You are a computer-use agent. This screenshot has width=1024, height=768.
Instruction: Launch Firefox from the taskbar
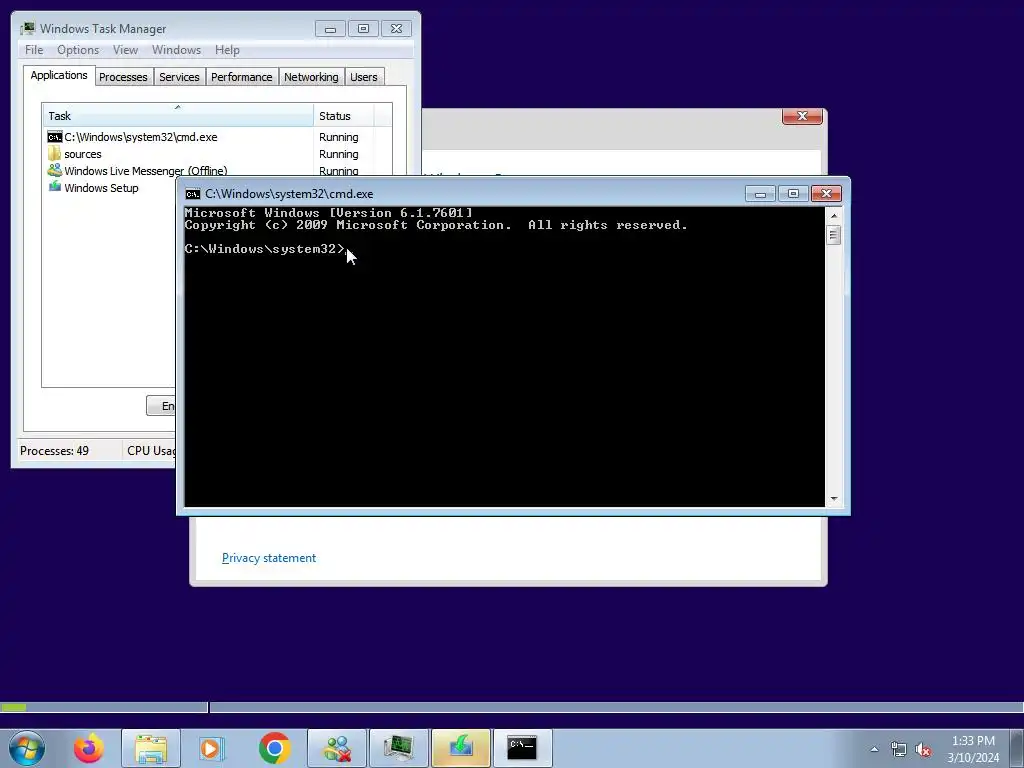[x=89, y=748]
